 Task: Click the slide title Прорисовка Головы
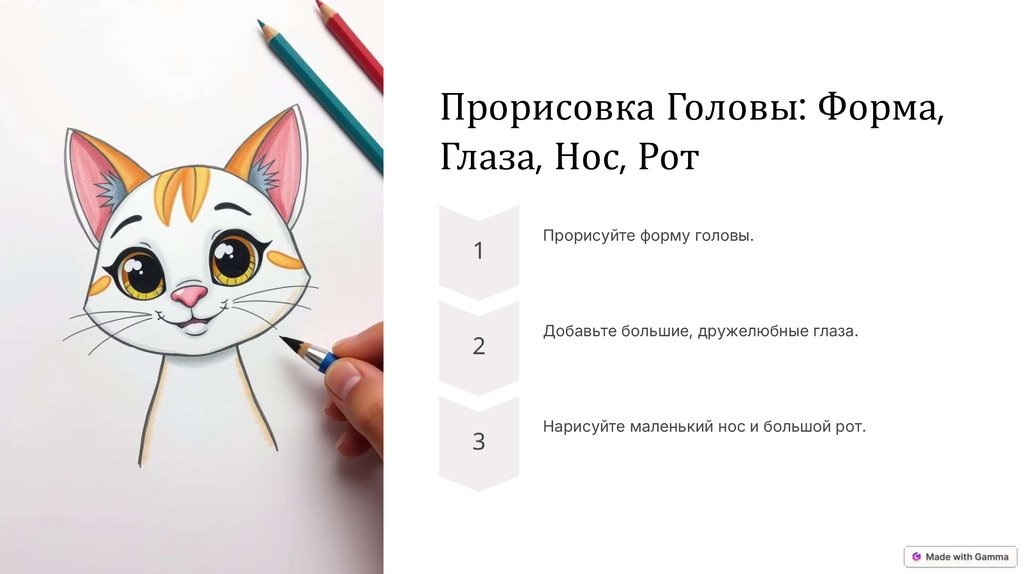point(692,132)
